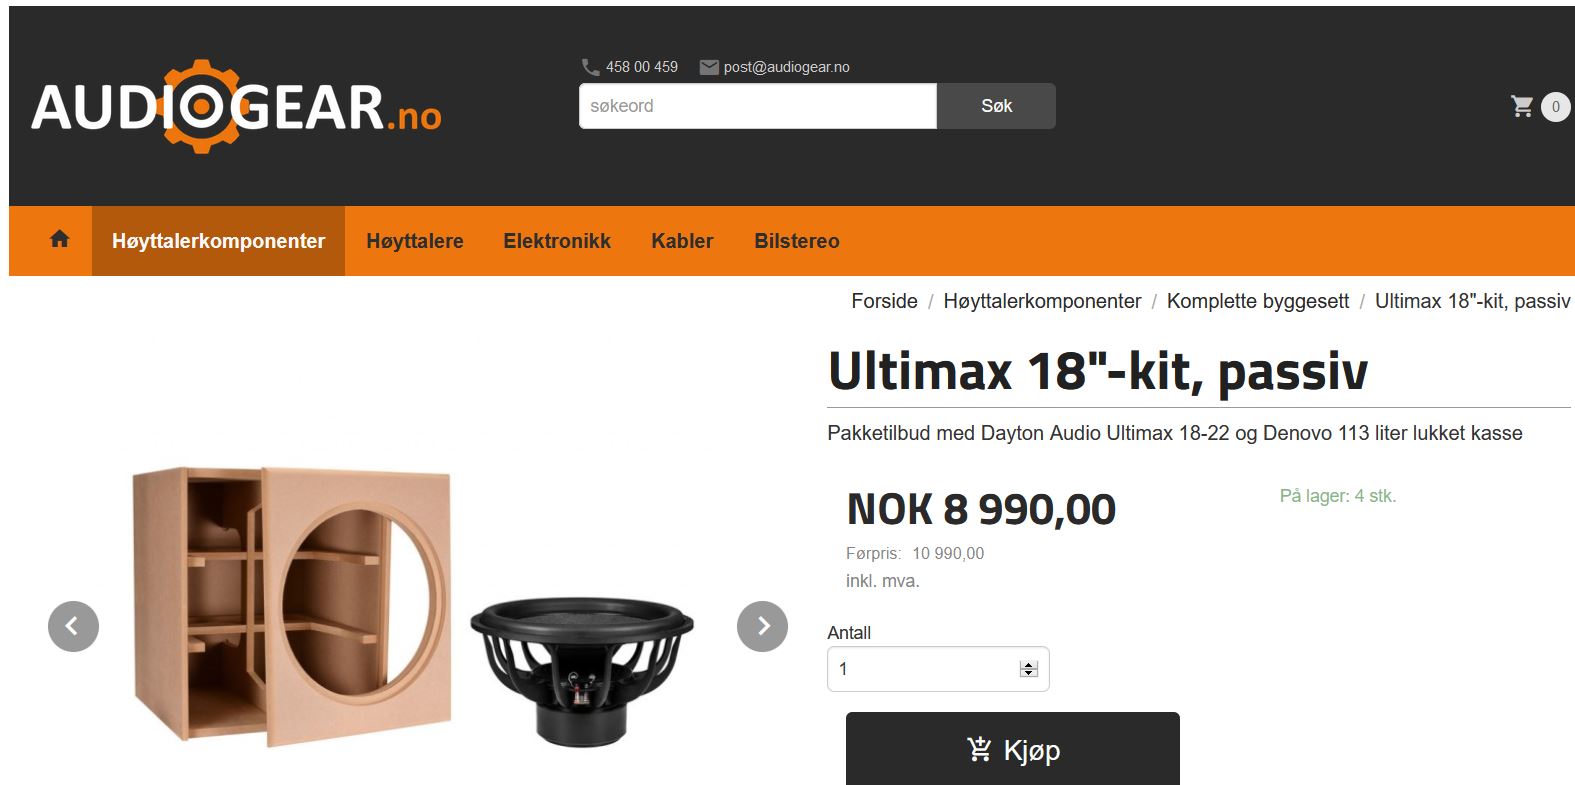Open the shopping cart icon
Viewport: 1575px width, 785px height.
[x=1522, y=106]
